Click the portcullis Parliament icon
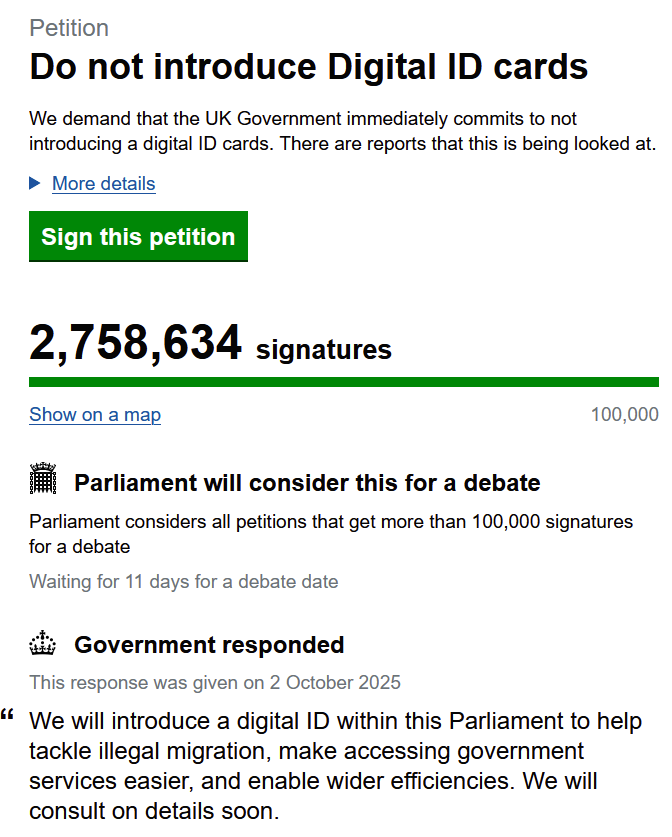Viewport: 672px width, 837px height. (44, 481)
